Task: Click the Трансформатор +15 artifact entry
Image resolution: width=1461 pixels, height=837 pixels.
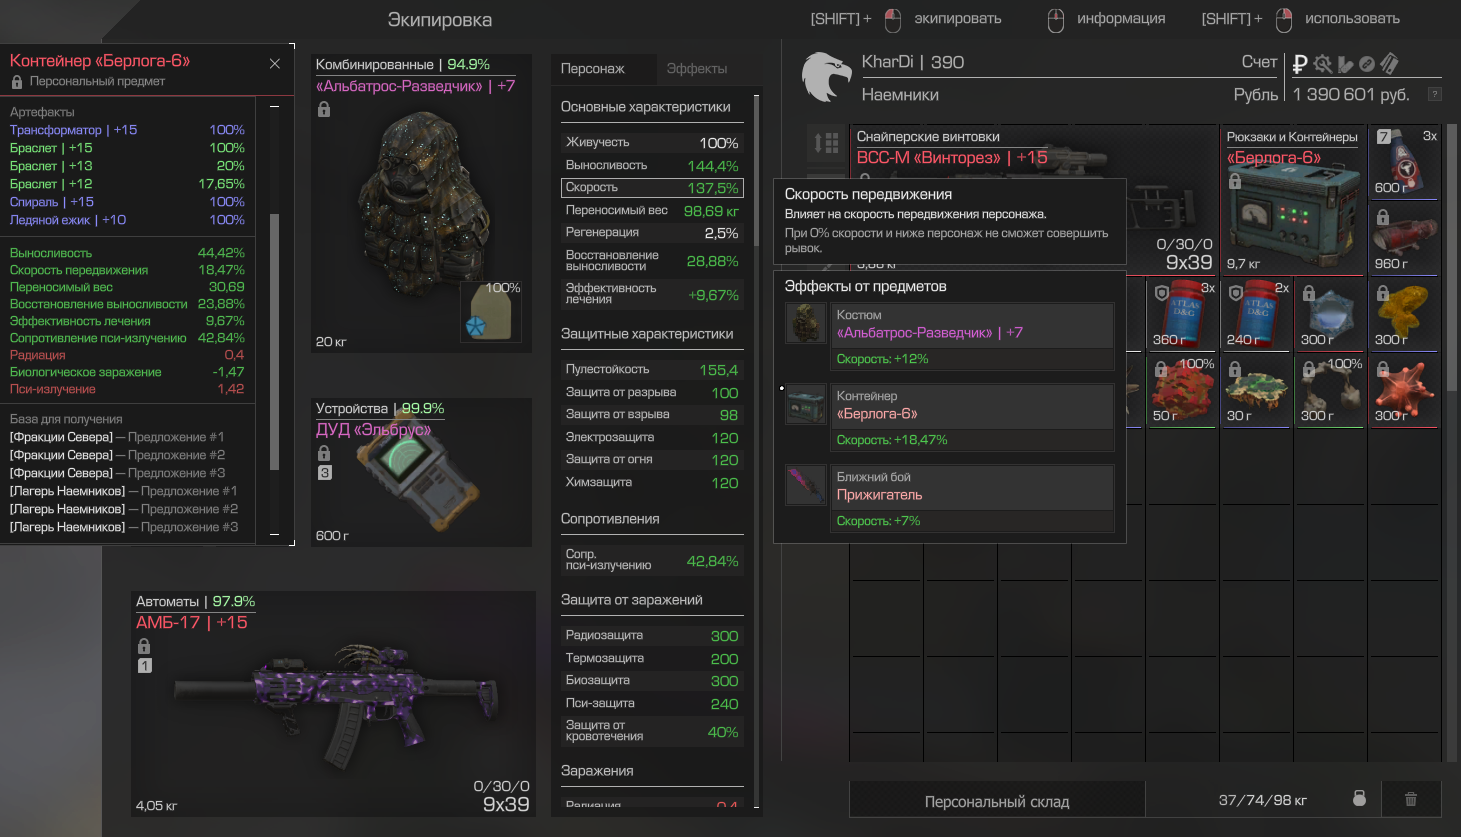Action: pyautogui.click(x=127, y=130)
